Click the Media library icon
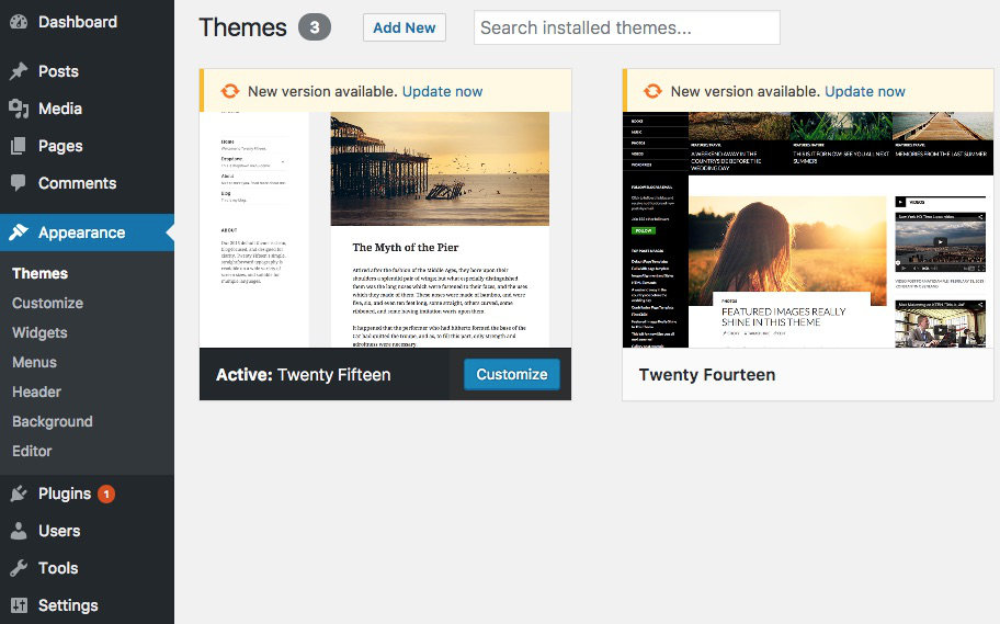 pos(19,108)
